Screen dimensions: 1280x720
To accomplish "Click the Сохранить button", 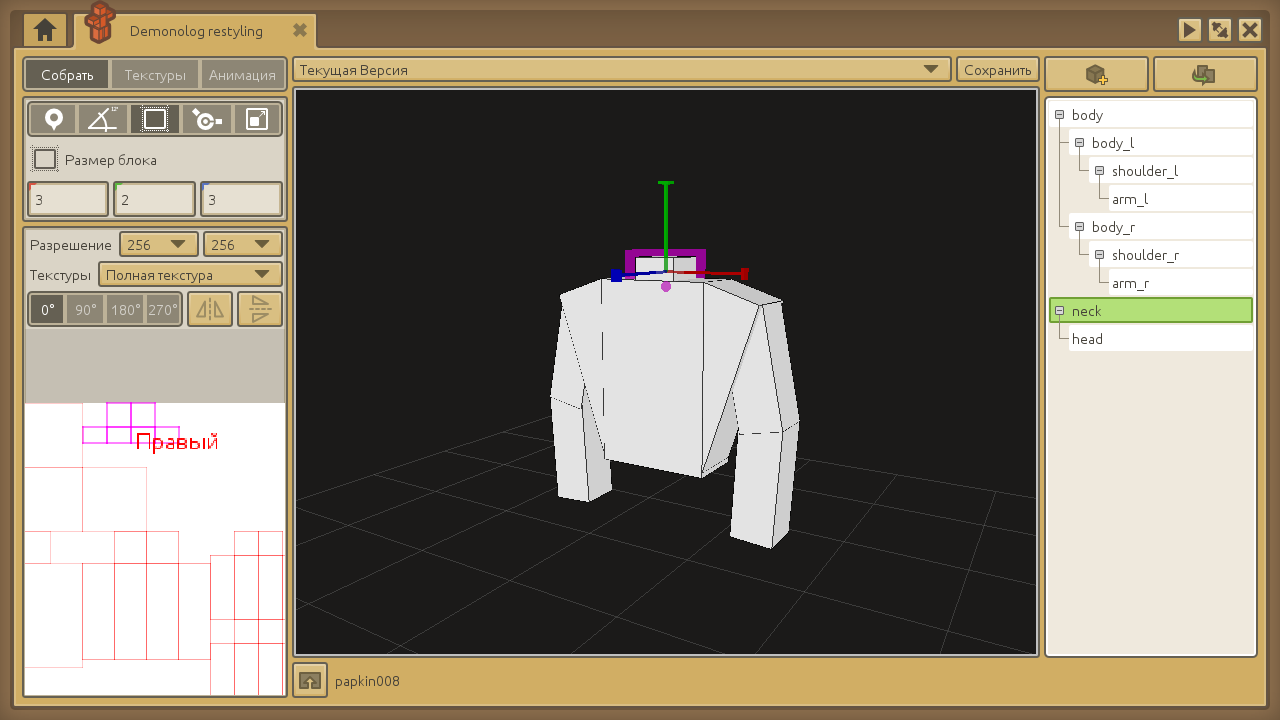I will pyautogui.click(x=997, y=70).
